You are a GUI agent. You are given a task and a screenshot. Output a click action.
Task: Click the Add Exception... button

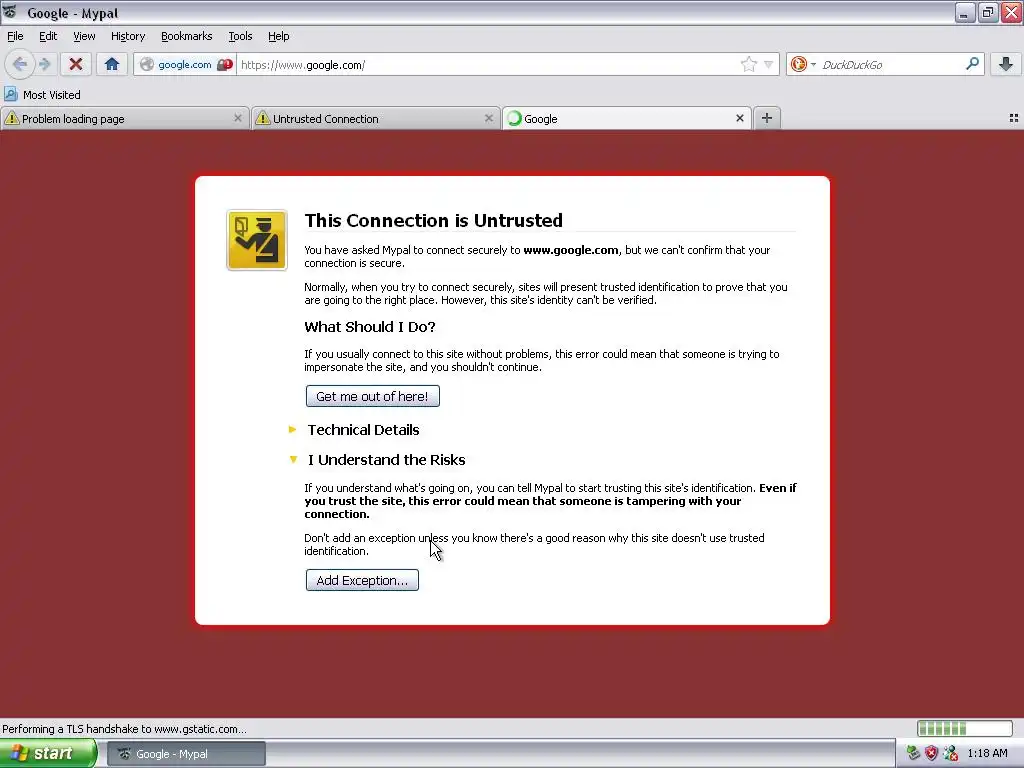[362, 581]
